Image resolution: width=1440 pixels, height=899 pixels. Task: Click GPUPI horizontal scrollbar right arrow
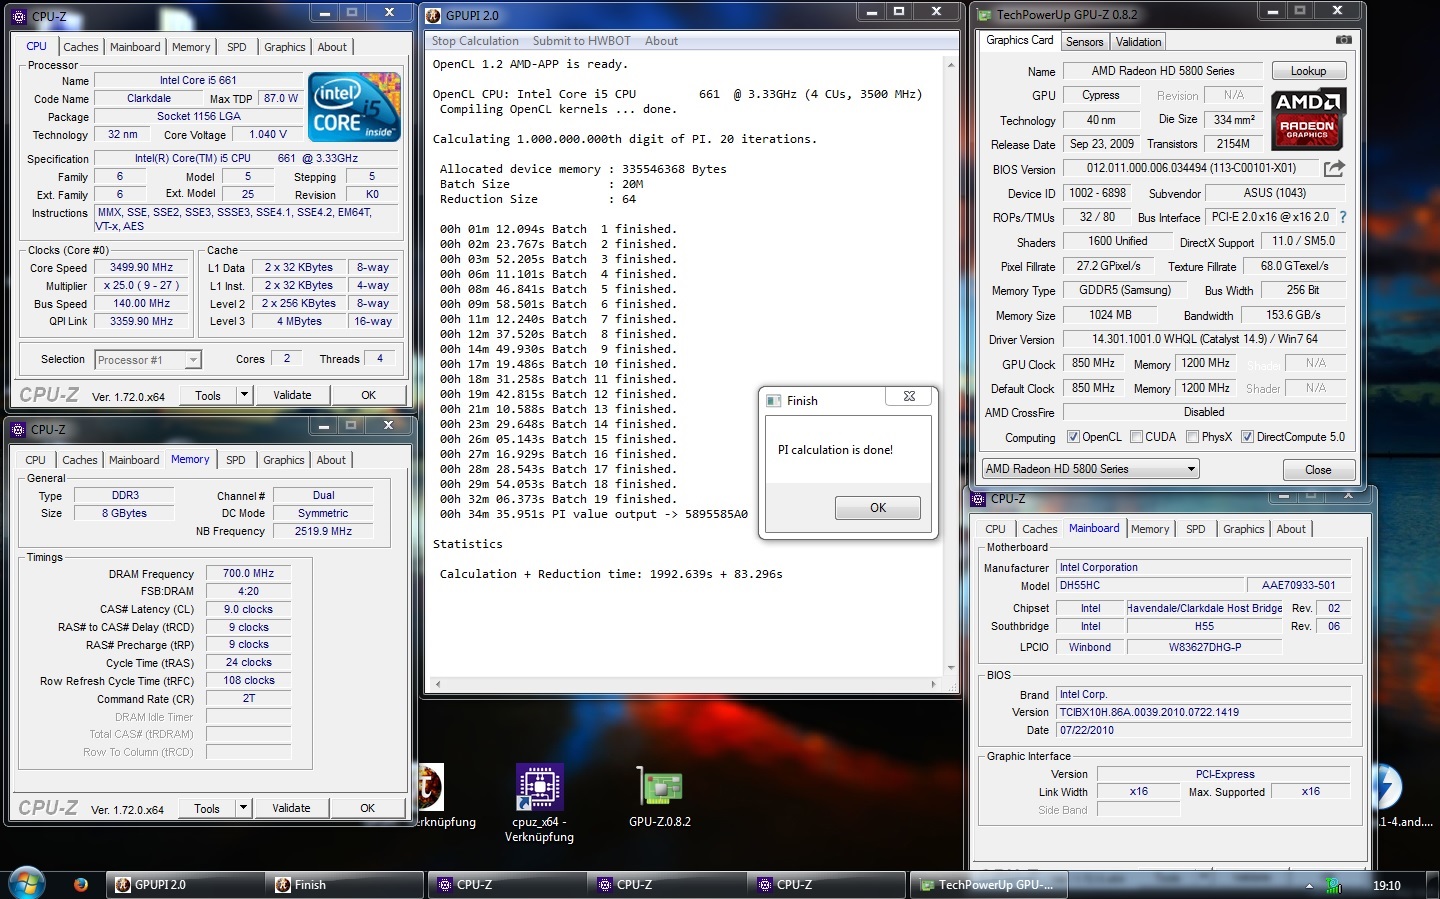934,685
